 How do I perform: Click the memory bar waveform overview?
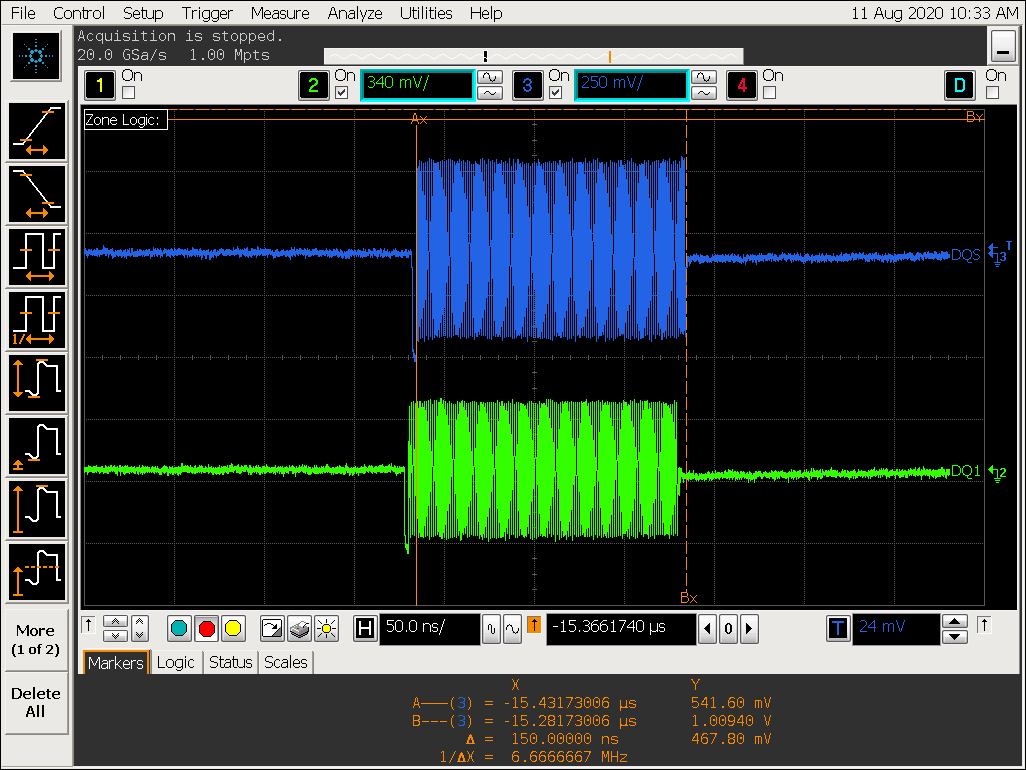point(533,56)
